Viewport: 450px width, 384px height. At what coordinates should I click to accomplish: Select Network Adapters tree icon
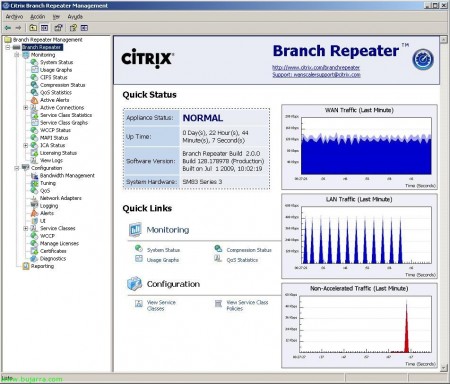click(x=34, y=198)
